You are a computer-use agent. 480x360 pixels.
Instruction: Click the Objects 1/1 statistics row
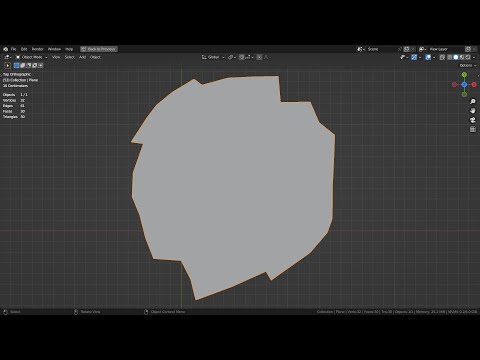(15, 95)
